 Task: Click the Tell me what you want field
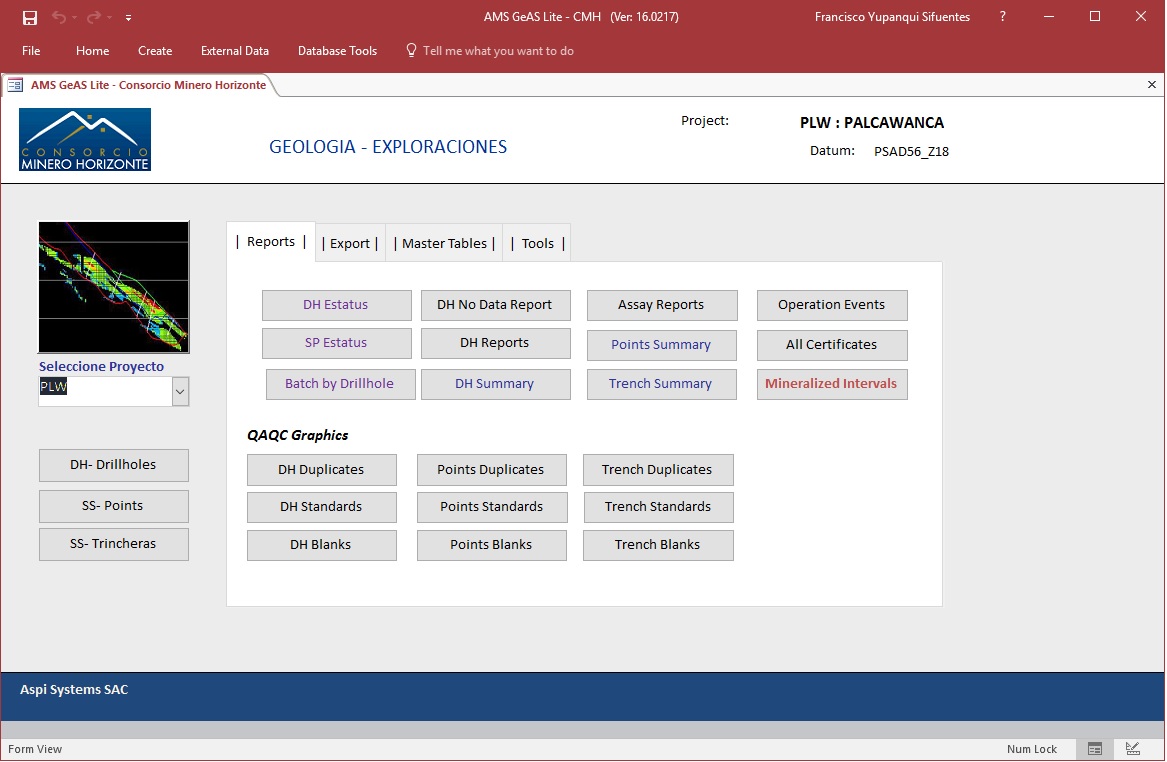pyautogui.click(x=497, y=51)
